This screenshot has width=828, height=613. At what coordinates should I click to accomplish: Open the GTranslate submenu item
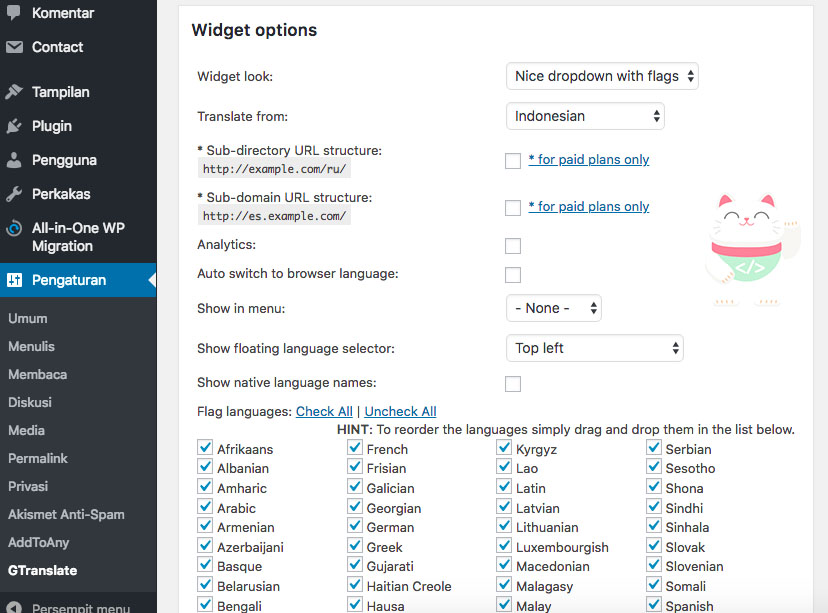(x=43, y=570)
